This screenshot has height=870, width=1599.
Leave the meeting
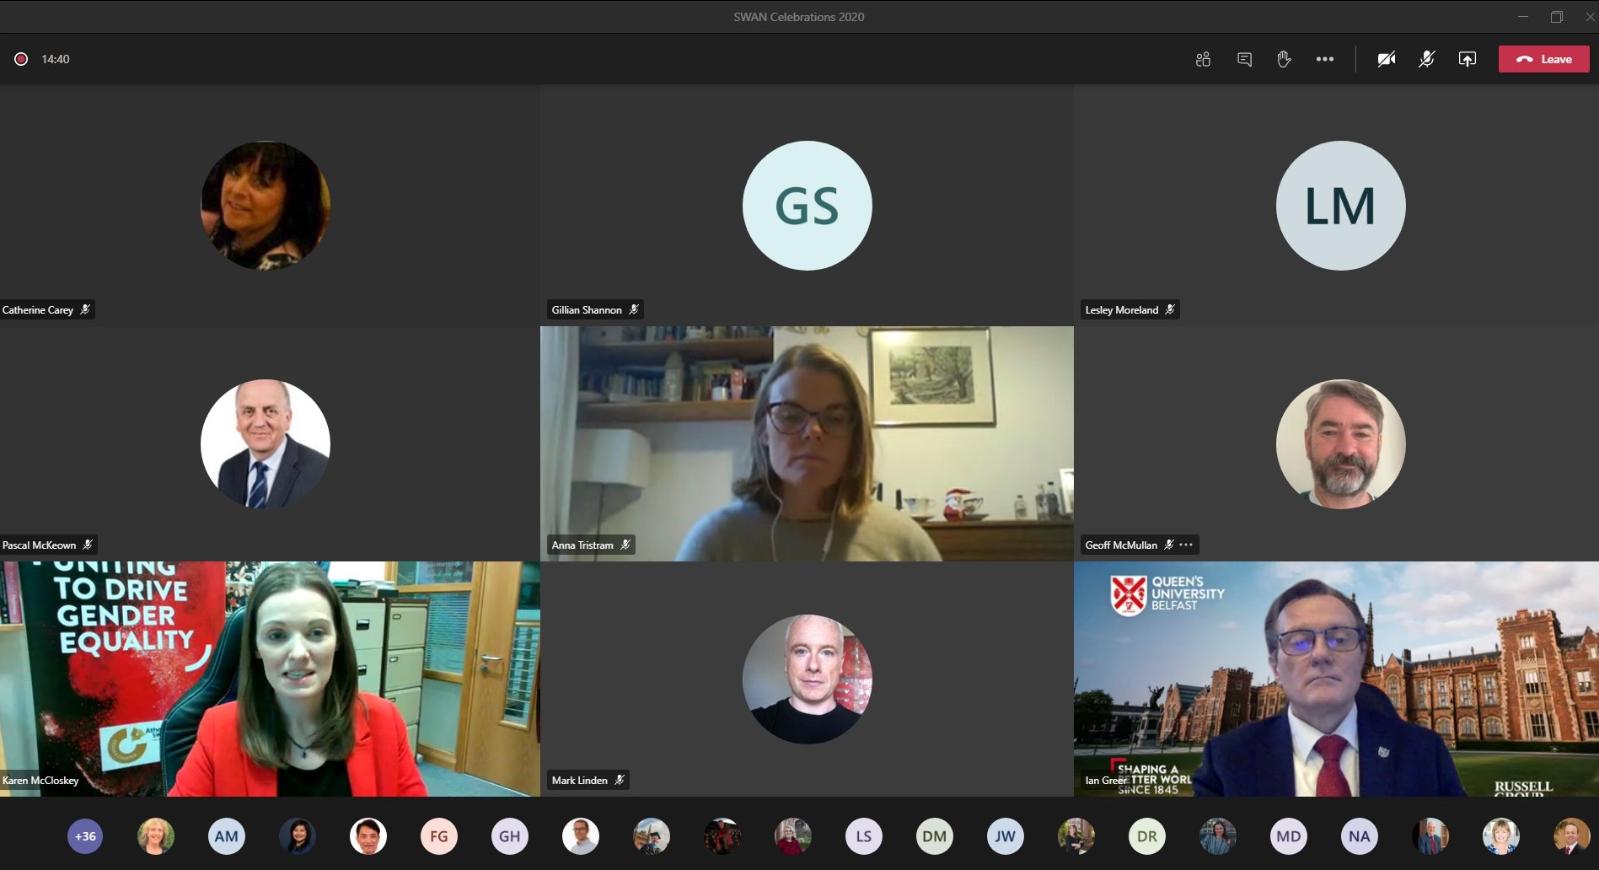[1543, 60]
